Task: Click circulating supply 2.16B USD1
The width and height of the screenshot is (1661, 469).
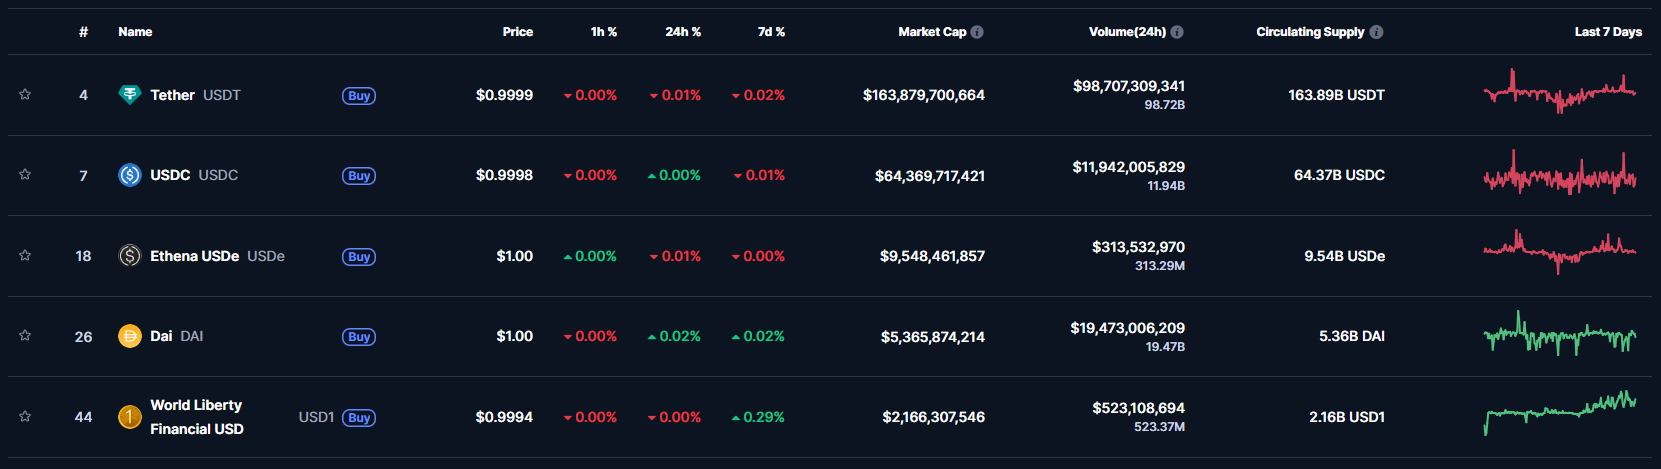Action: point(1347,417)
